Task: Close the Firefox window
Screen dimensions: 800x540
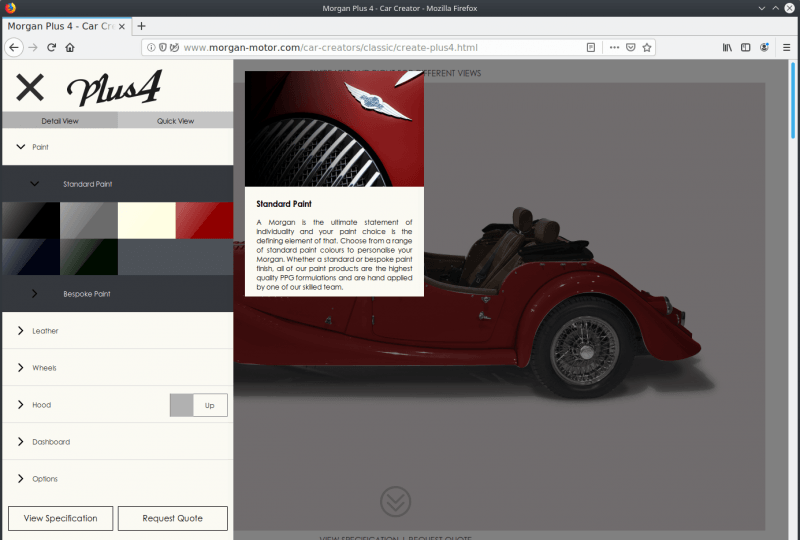Action: (x=789, y=8)
